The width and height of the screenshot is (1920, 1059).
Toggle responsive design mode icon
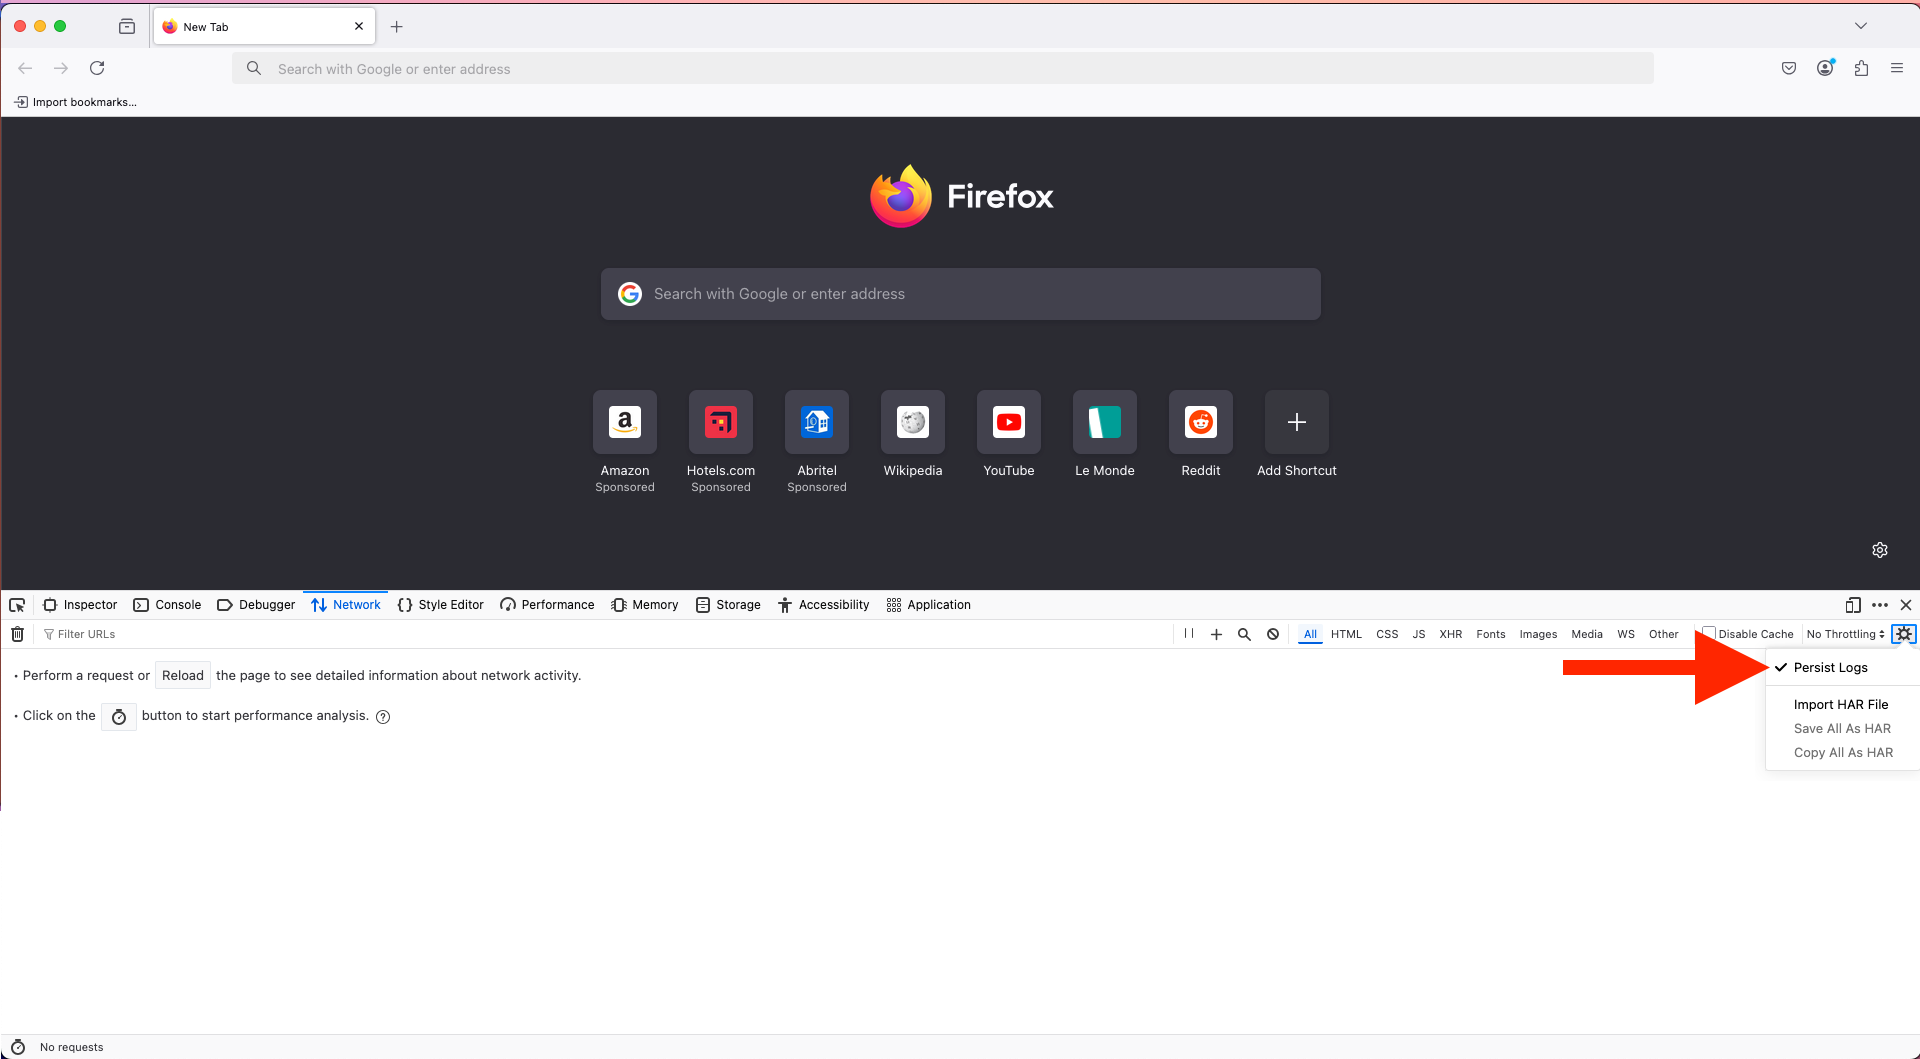pyautogui.click(x=1853, y=605)
